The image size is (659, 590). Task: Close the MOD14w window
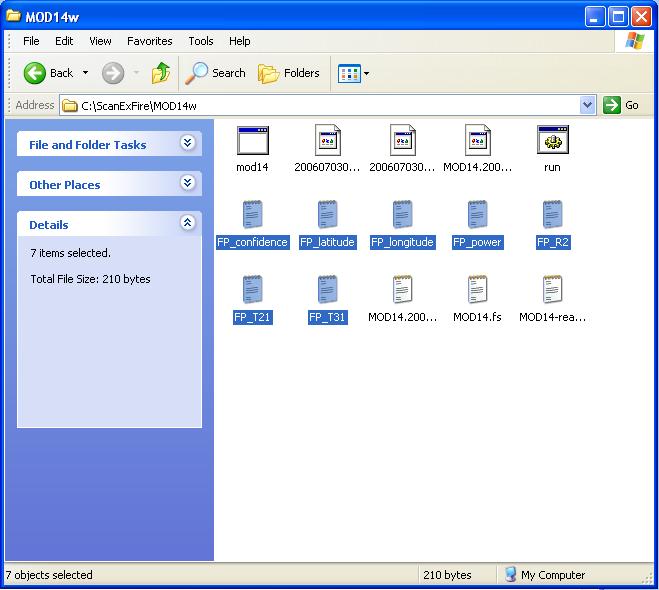click(x=642, y=17)
